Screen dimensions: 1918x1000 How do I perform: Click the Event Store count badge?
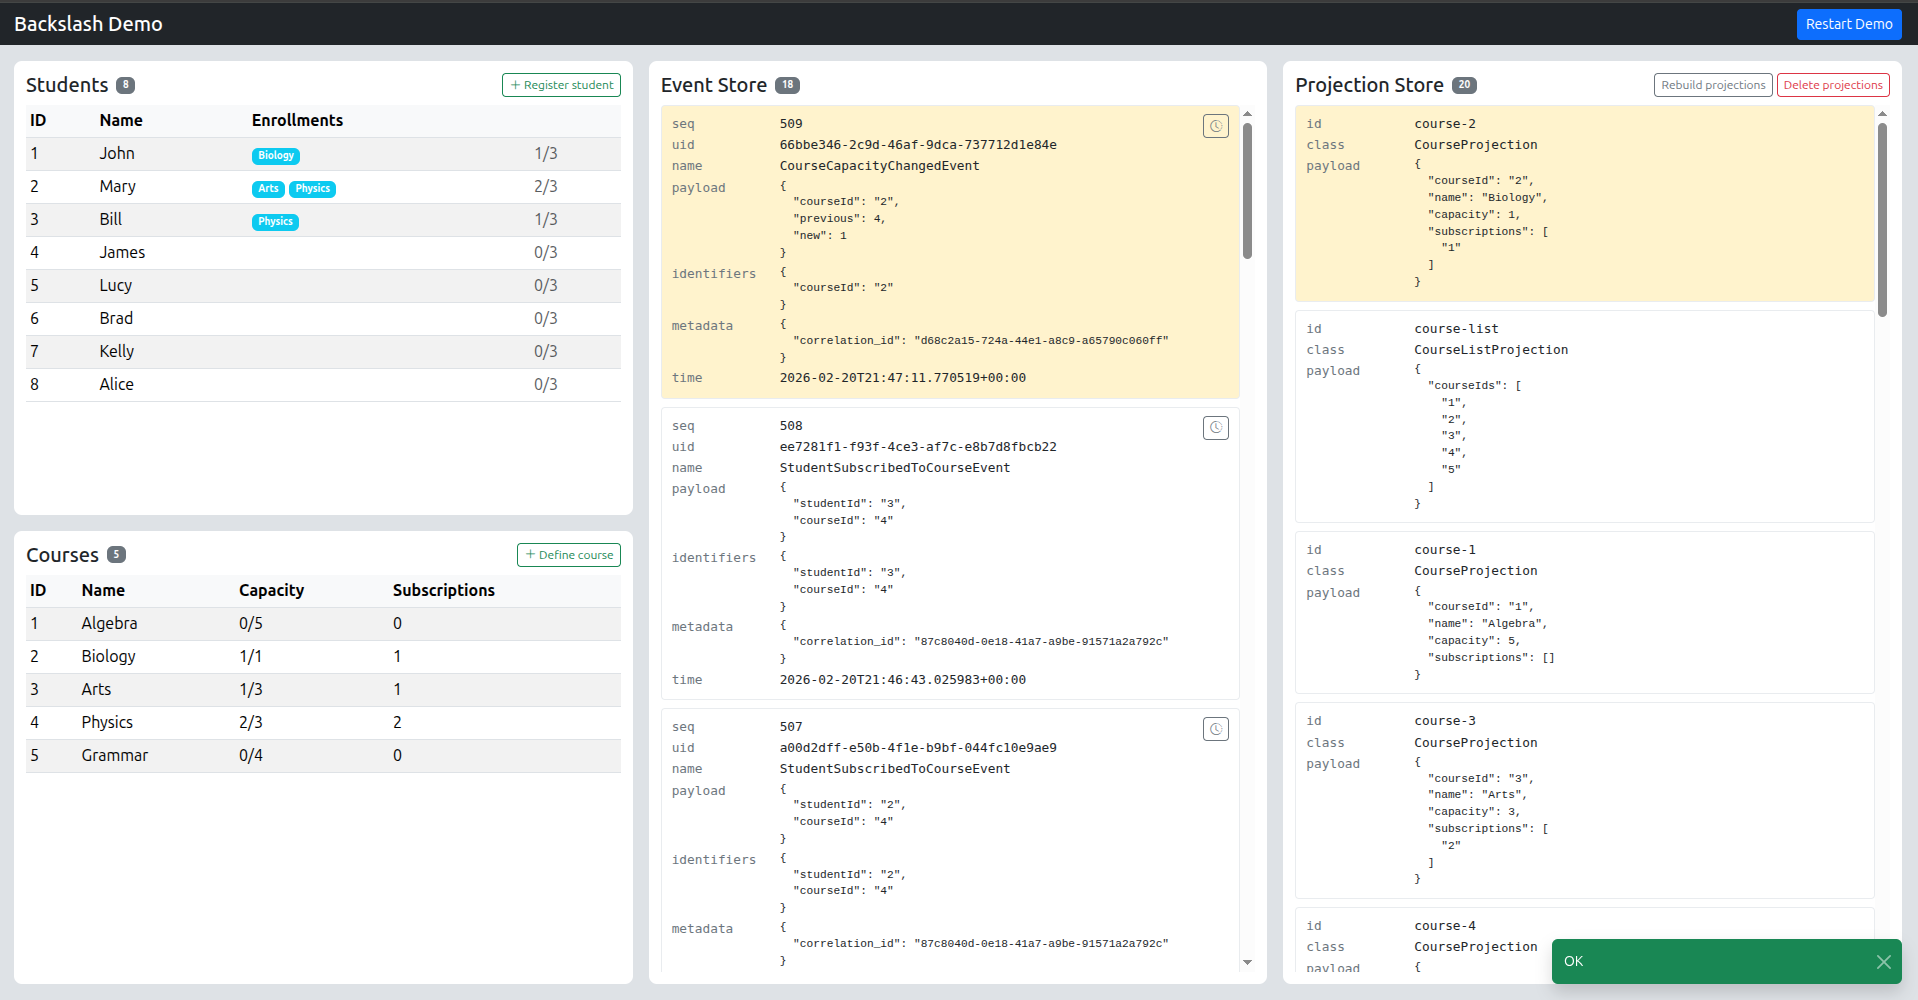[x=787, y=85]
